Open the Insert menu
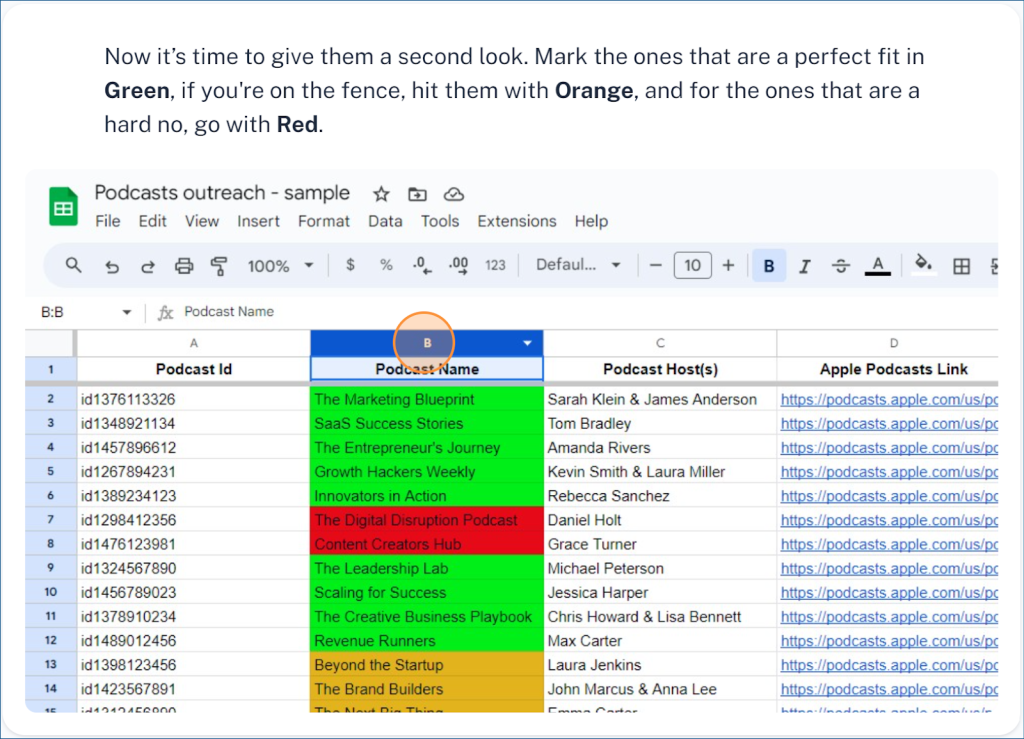The image size is (1024, 739). click(259, 221)
